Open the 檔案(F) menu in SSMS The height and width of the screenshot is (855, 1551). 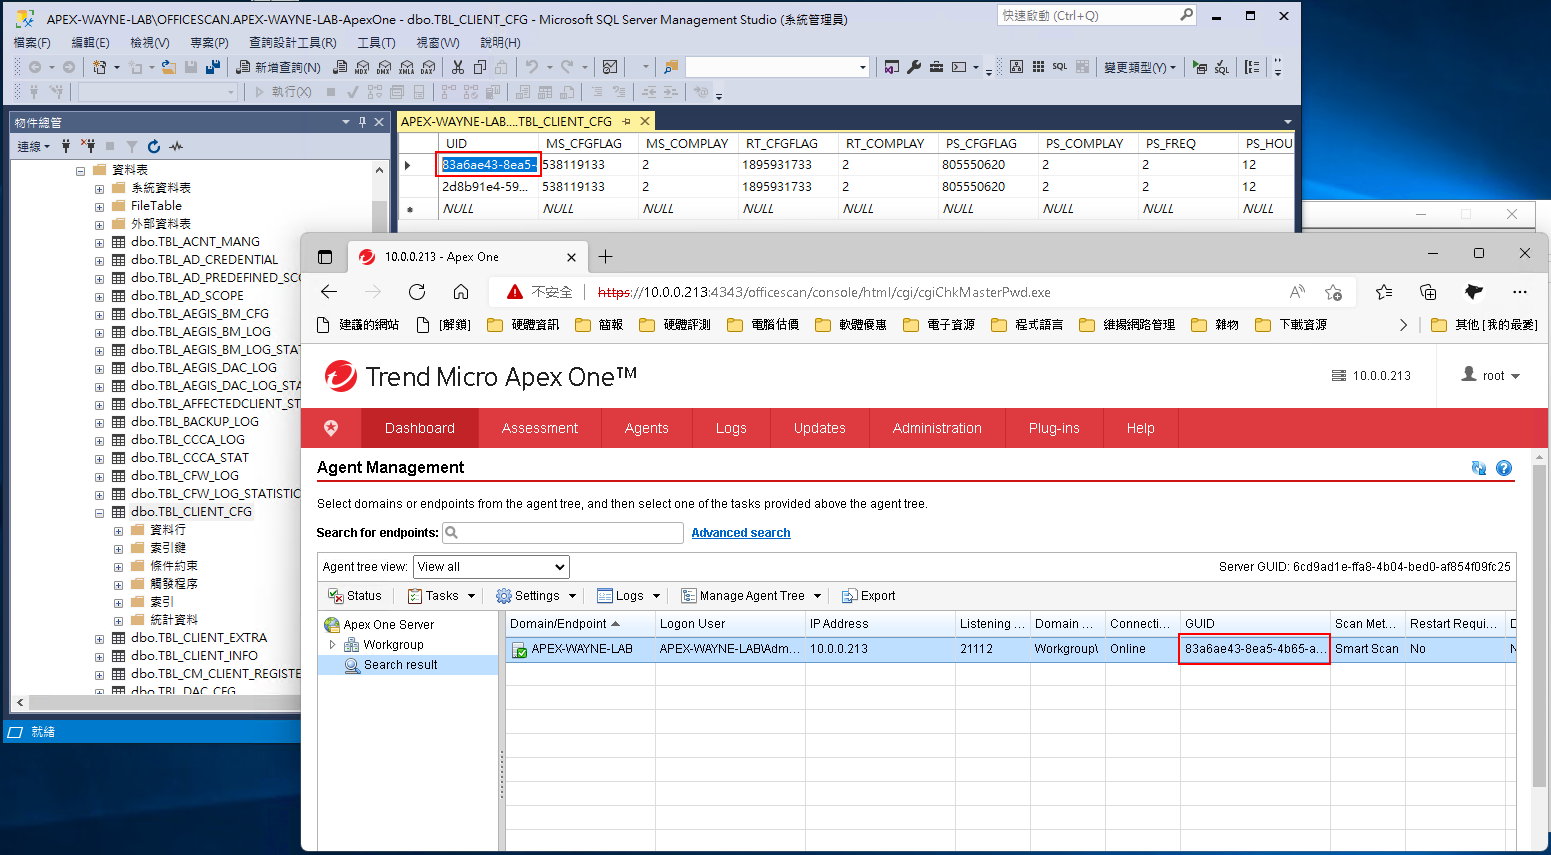coord(32,43)
